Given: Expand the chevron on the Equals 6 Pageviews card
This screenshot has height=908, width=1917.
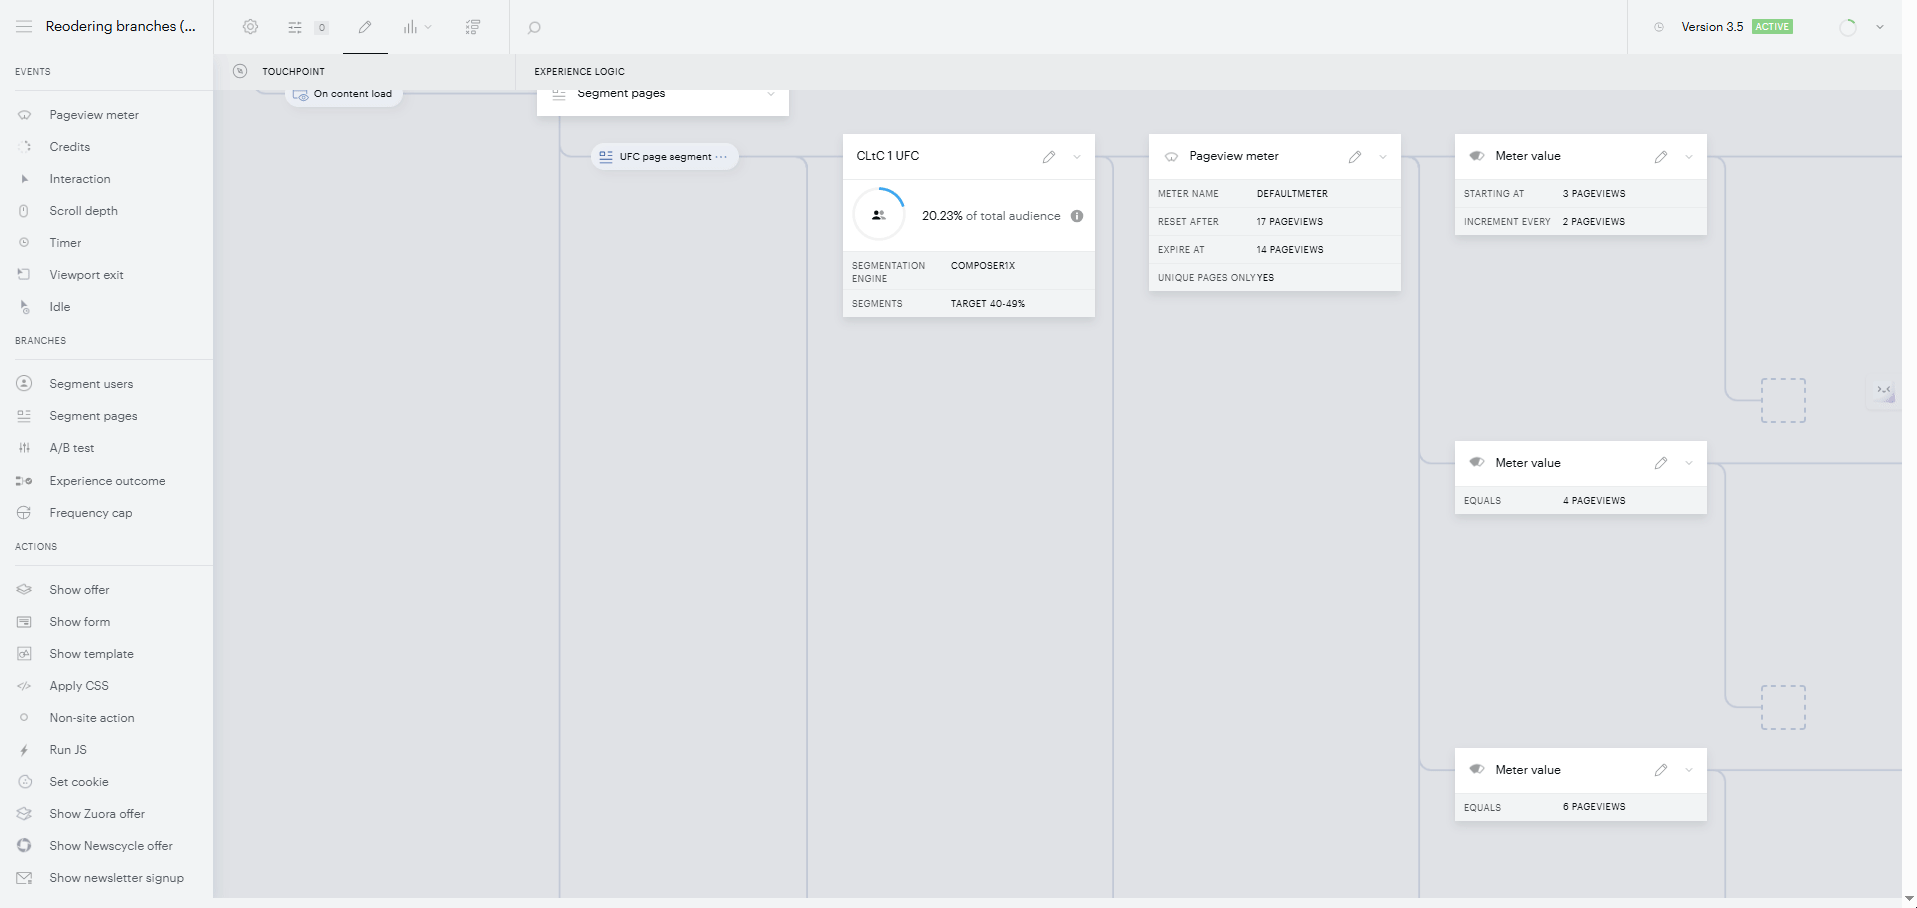Looking at the screenshot, I should click(1689, 770).
